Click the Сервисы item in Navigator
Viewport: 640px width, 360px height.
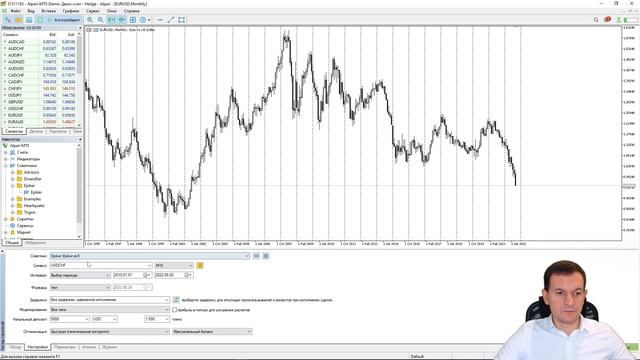click(x=25, y=226)
